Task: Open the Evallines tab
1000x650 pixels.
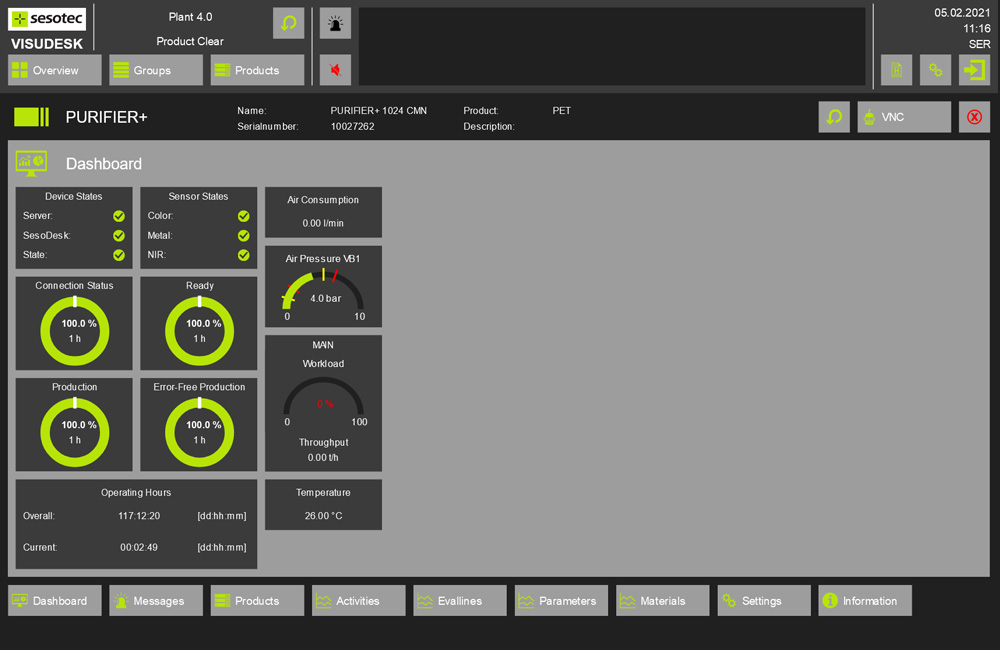Action: 460,600
